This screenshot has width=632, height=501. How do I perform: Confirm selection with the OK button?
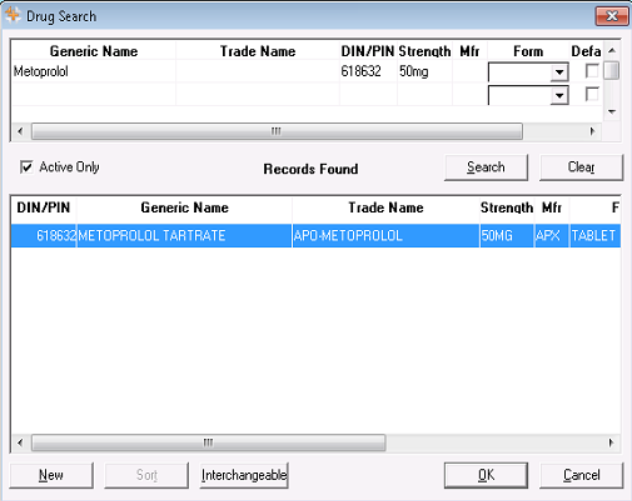click(x=486, y=475)
